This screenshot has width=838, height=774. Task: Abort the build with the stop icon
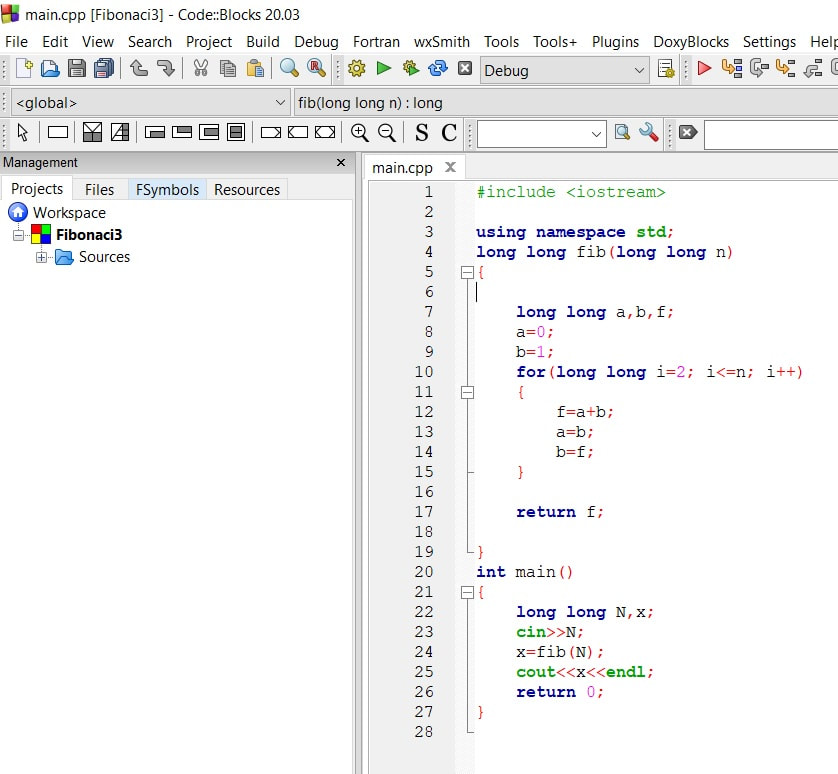point(465,68)
